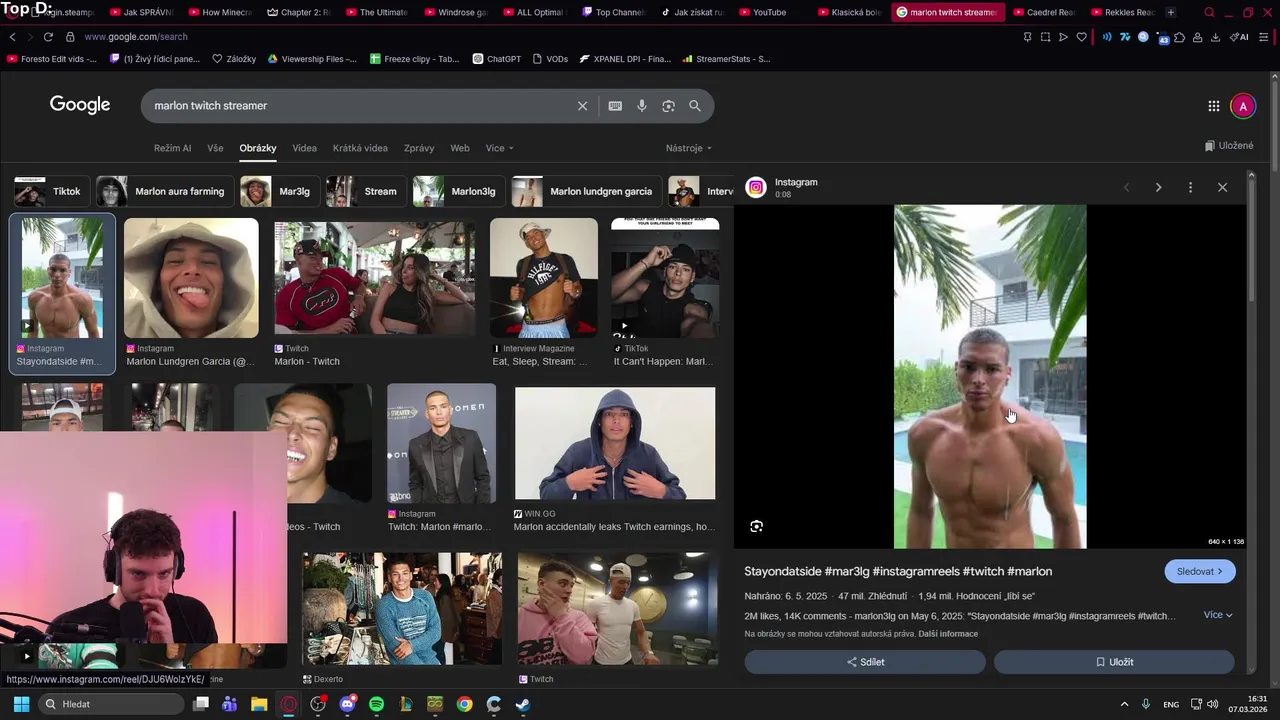The image size is (1280, 720).
Task: Open Marlon Lundgren Garcia hooded selfie result
Action: point(191,278)
